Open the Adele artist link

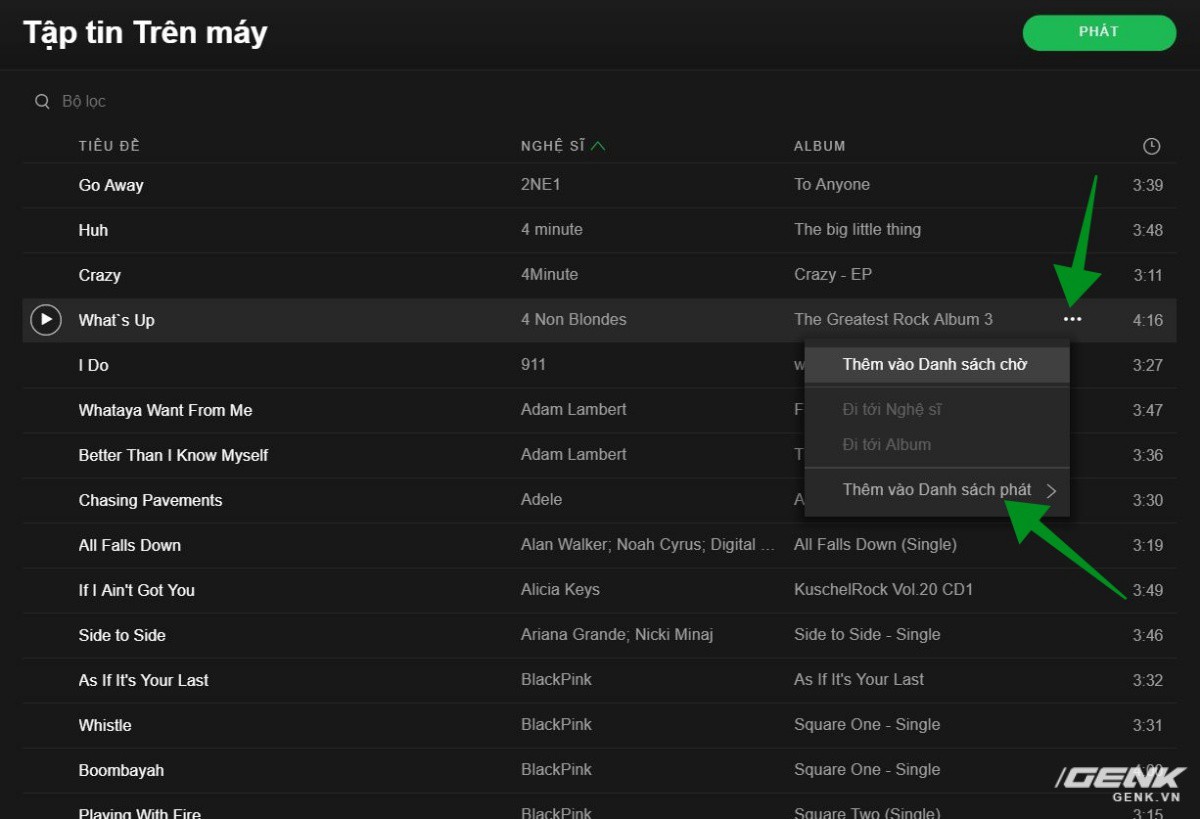[541, 499]
